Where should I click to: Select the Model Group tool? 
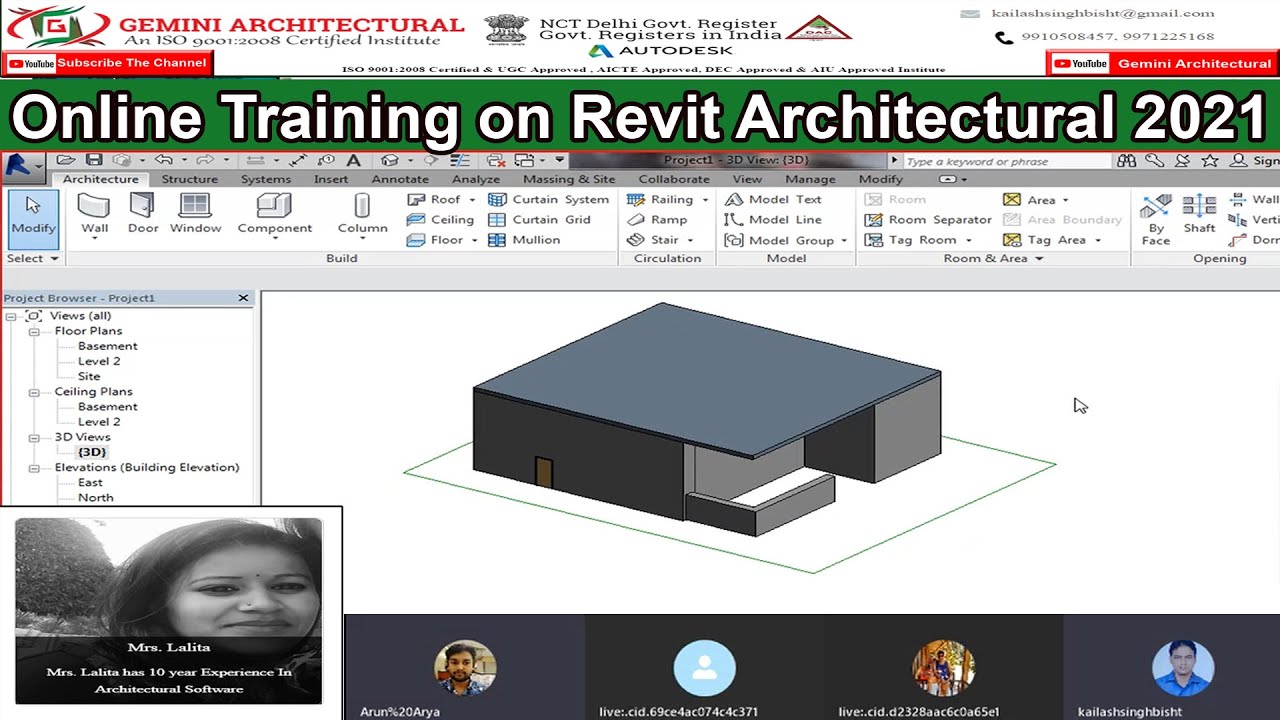click(x=785, y=240)
